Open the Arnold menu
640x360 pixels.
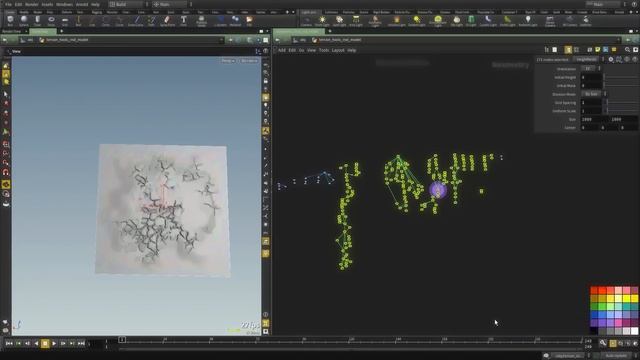pos(82,4)
